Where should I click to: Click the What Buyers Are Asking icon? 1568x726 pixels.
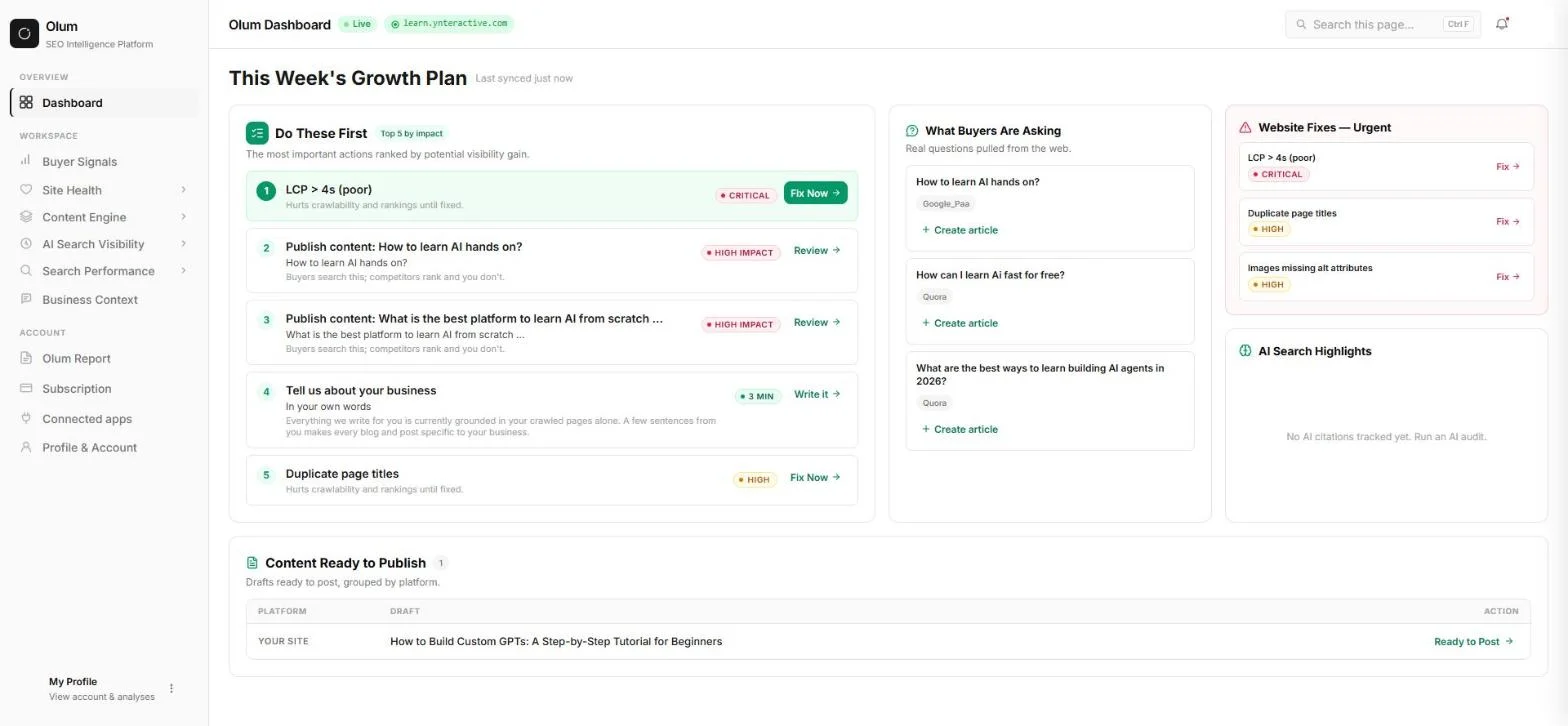coord(912,130)
